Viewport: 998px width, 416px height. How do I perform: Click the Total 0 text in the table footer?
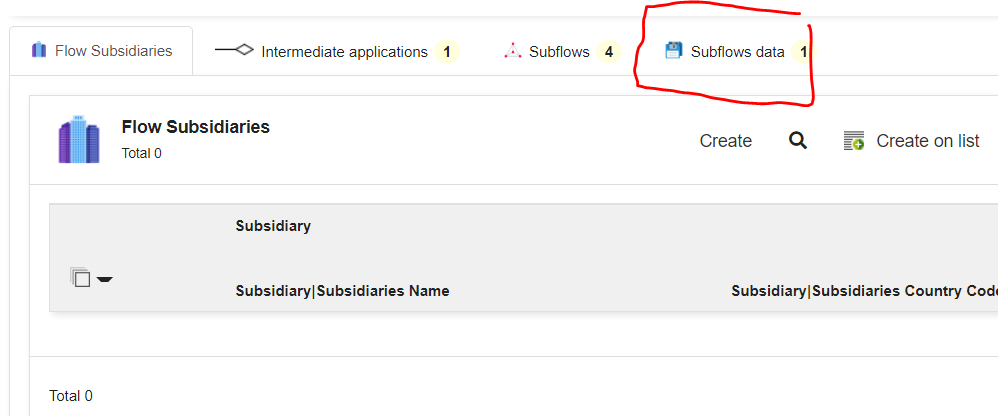pyautogui.click(x=71, y=396)
